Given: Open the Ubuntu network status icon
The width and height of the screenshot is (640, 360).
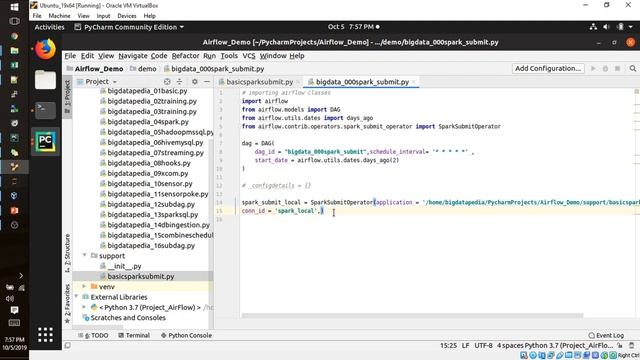Looking at the screenshot, I should (x=593, y=27).
